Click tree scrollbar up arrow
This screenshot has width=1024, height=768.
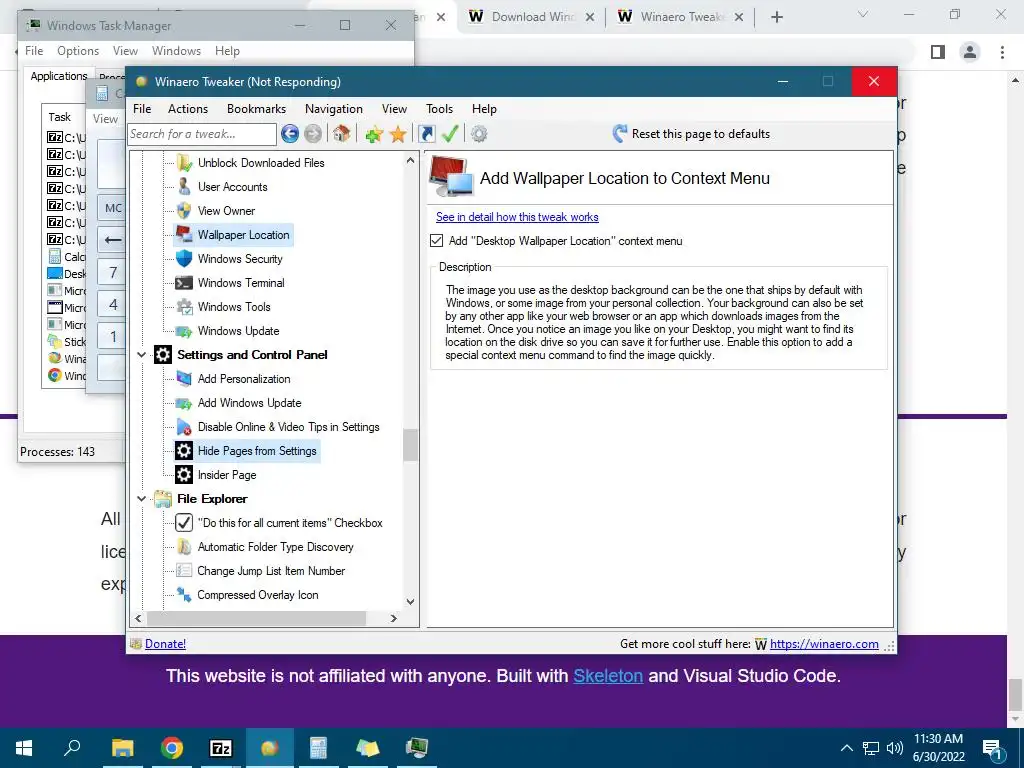pyautogui.click(x=410, y=160)
